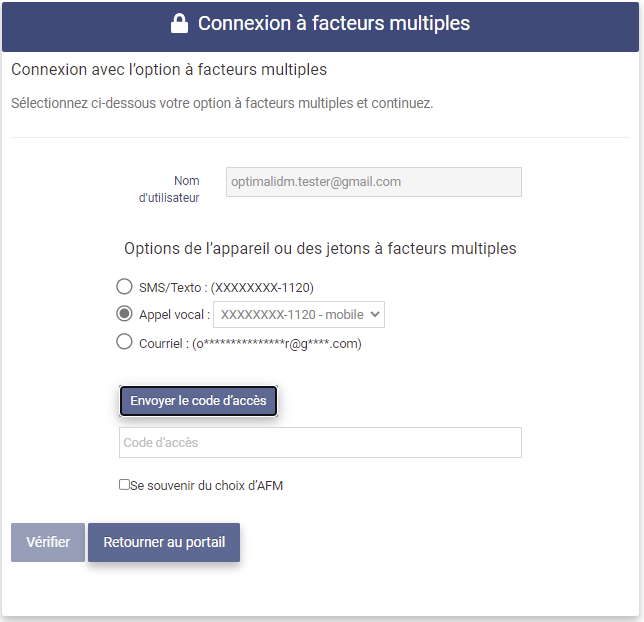Viewport: 644px width, 622px height.
Task: Click the Envoyer le code d'accès button
Action: click(198, 401)
